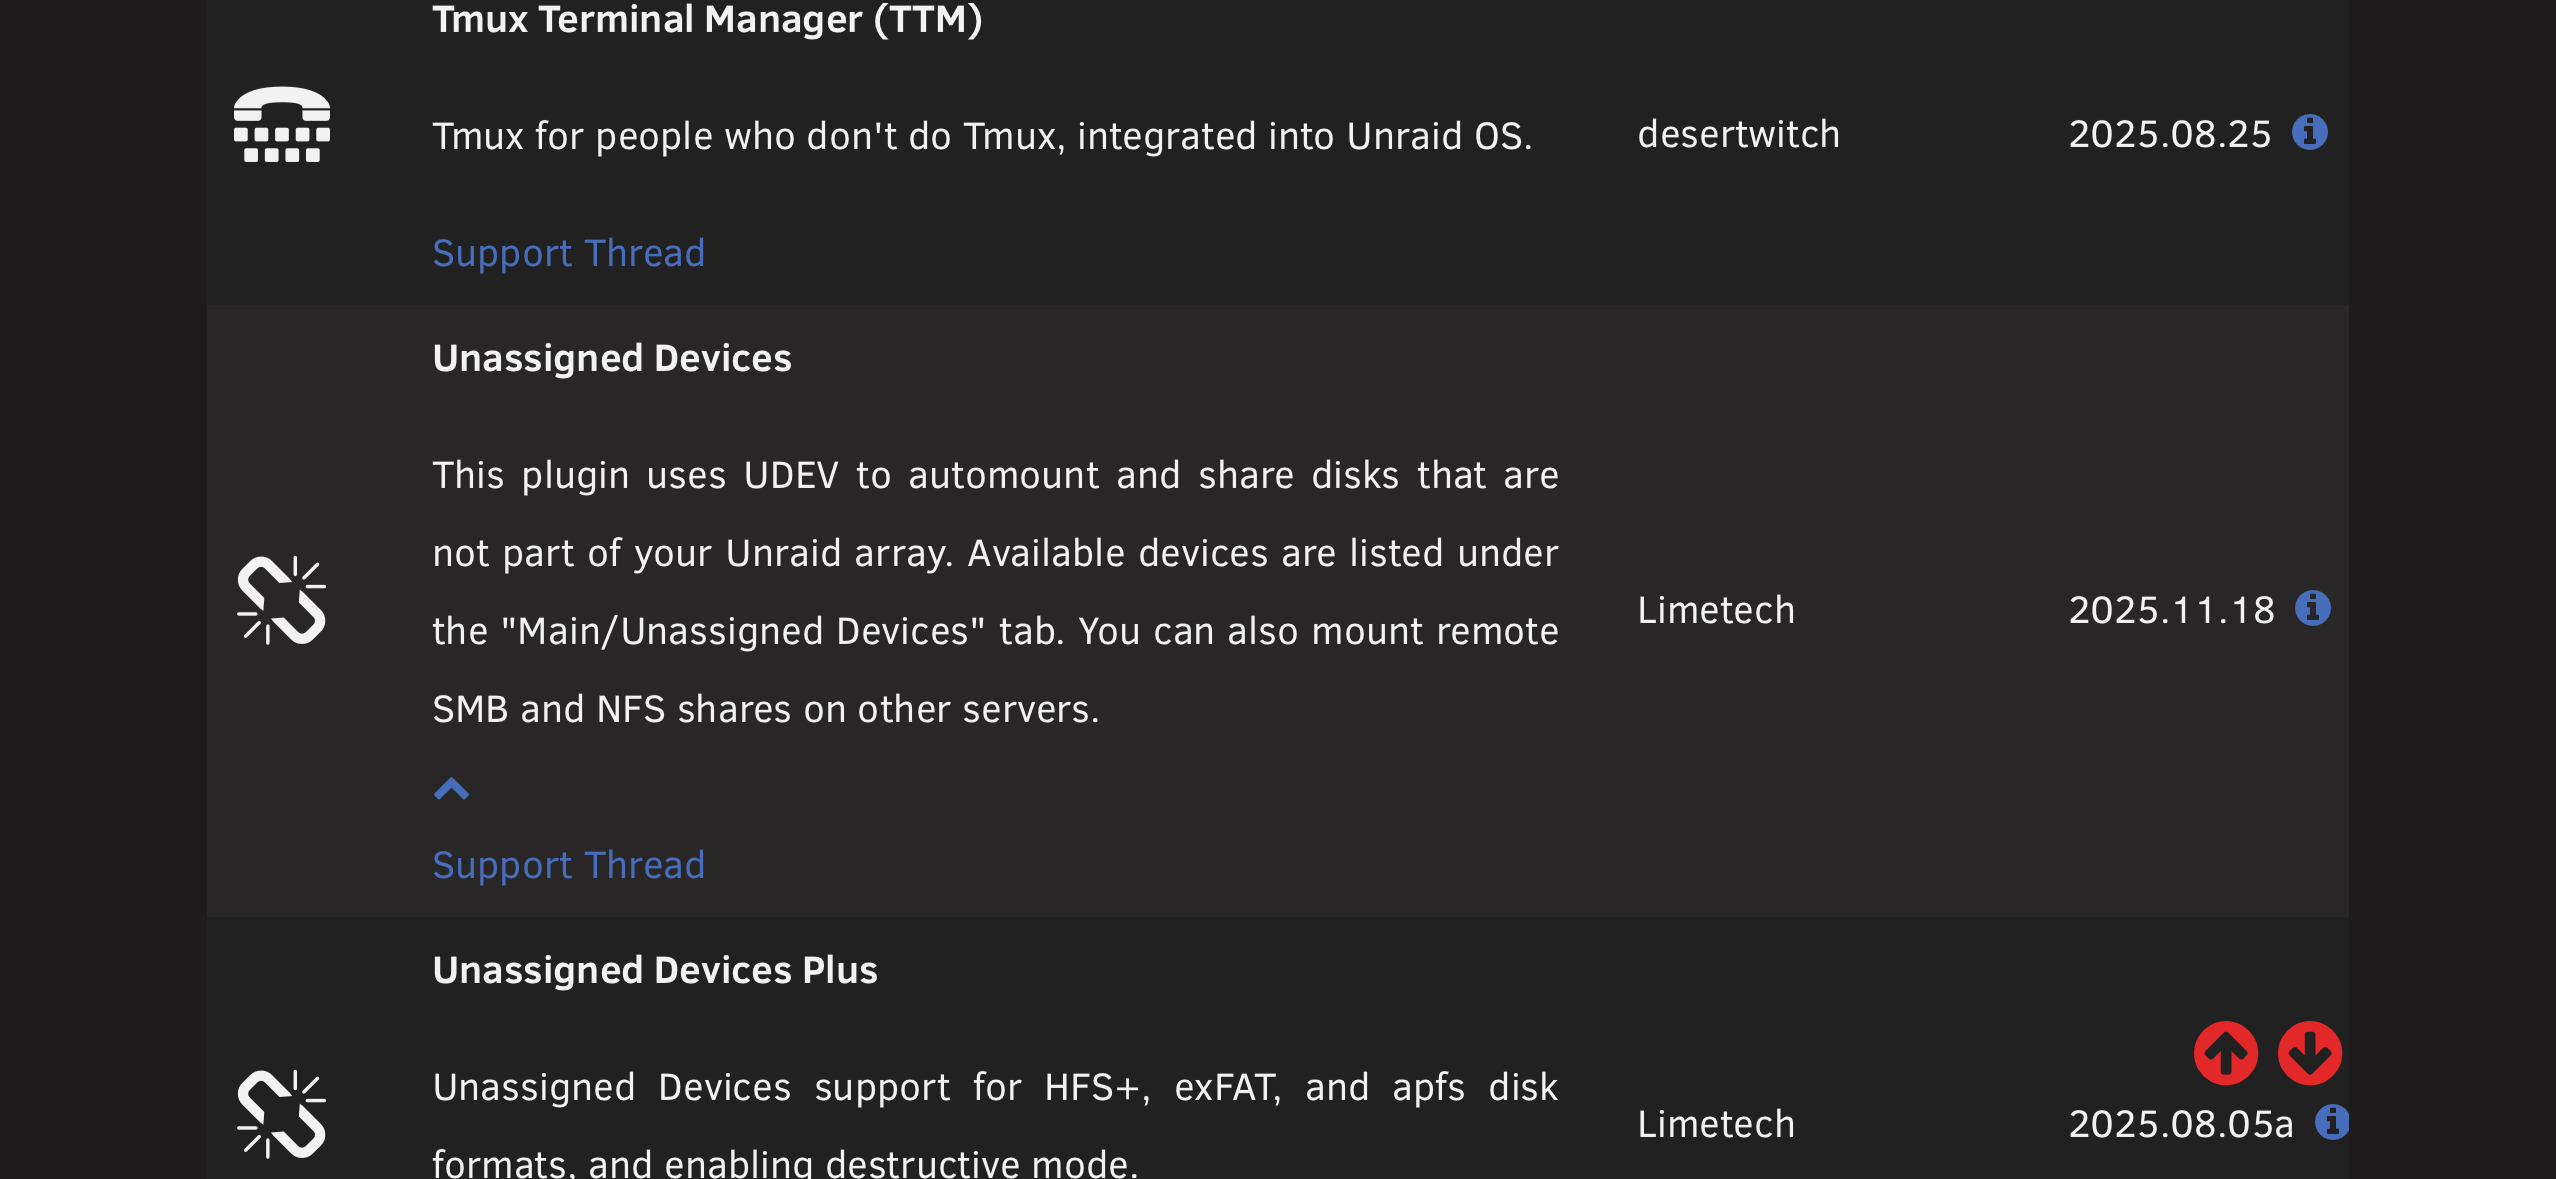2556x1179 pixels.
Task: Click the Tmux Terminal Manager (TTM) title
Action: [708, 19]
